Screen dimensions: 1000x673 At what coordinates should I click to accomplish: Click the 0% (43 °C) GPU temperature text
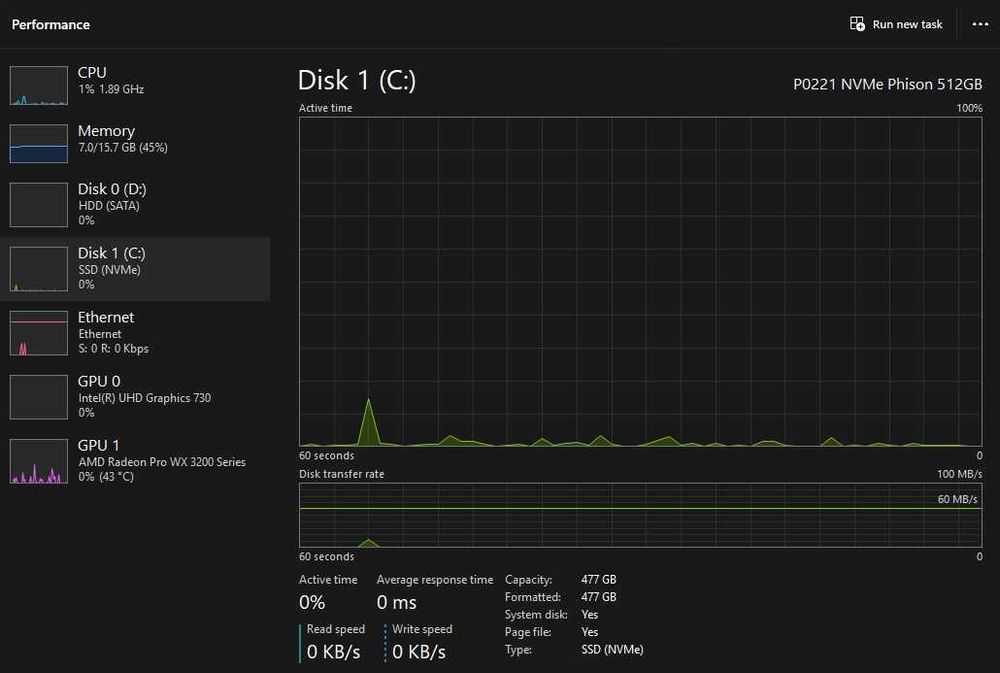click(106, 477)
